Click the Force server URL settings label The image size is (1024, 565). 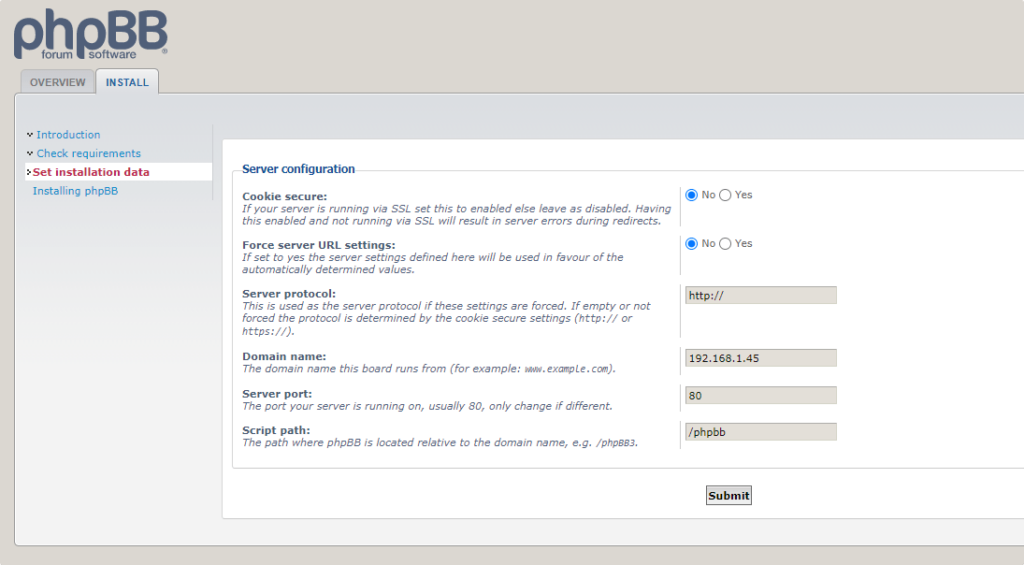click(319, 246)
